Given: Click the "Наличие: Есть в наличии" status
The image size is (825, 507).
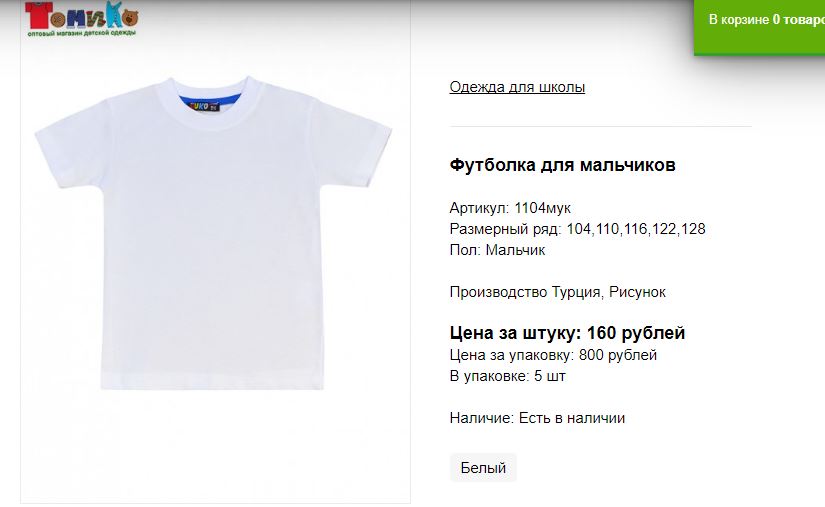Looking at the screenshot, I should [x=537, y=418].
